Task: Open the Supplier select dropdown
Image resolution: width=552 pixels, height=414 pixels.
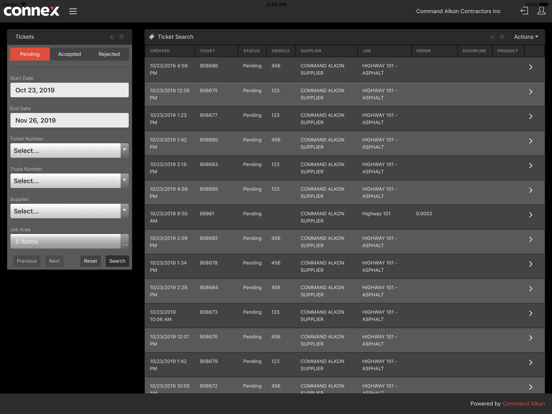Action: [x=69, y=211]
